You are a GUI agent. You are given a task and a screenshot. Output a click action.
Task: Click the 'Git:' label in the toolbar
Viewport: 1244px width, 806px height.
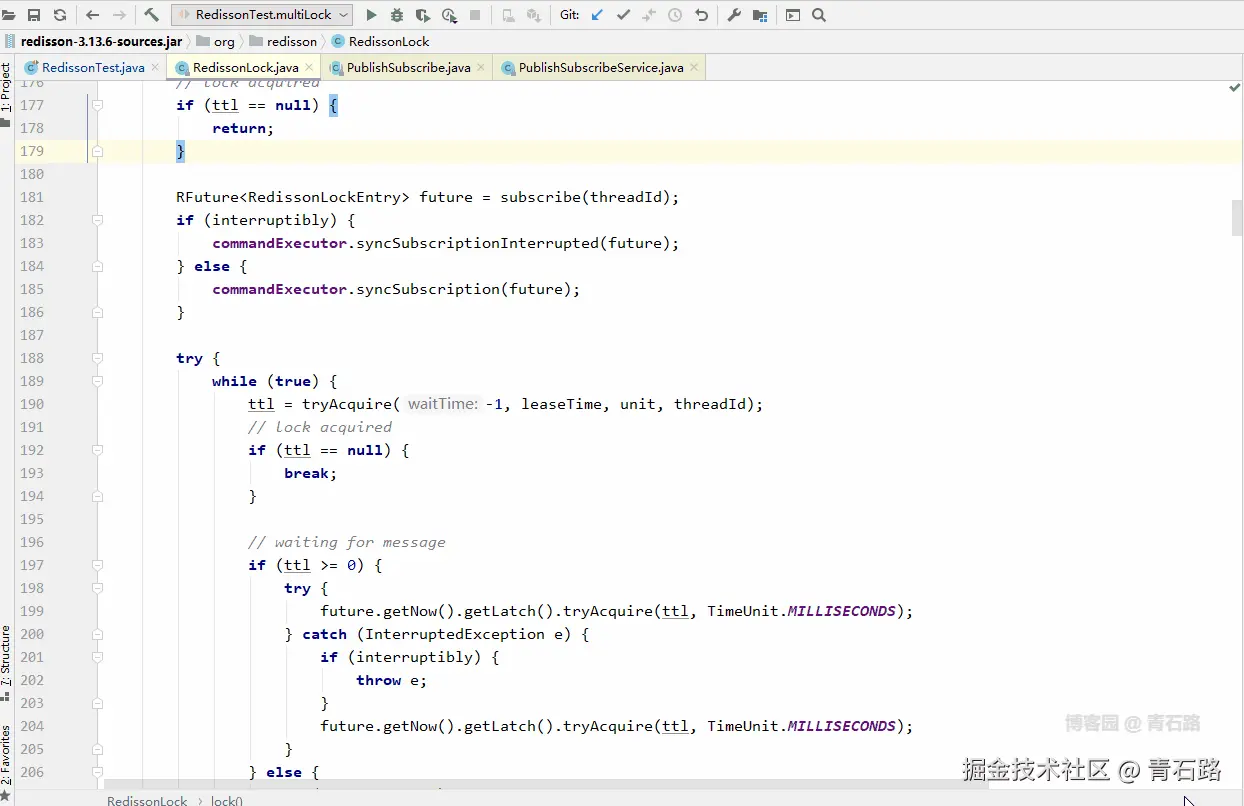tap(570, 15)
